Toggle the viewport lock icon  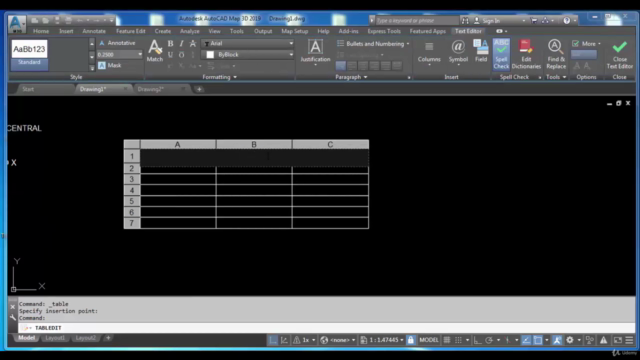[x=411, y=340]
